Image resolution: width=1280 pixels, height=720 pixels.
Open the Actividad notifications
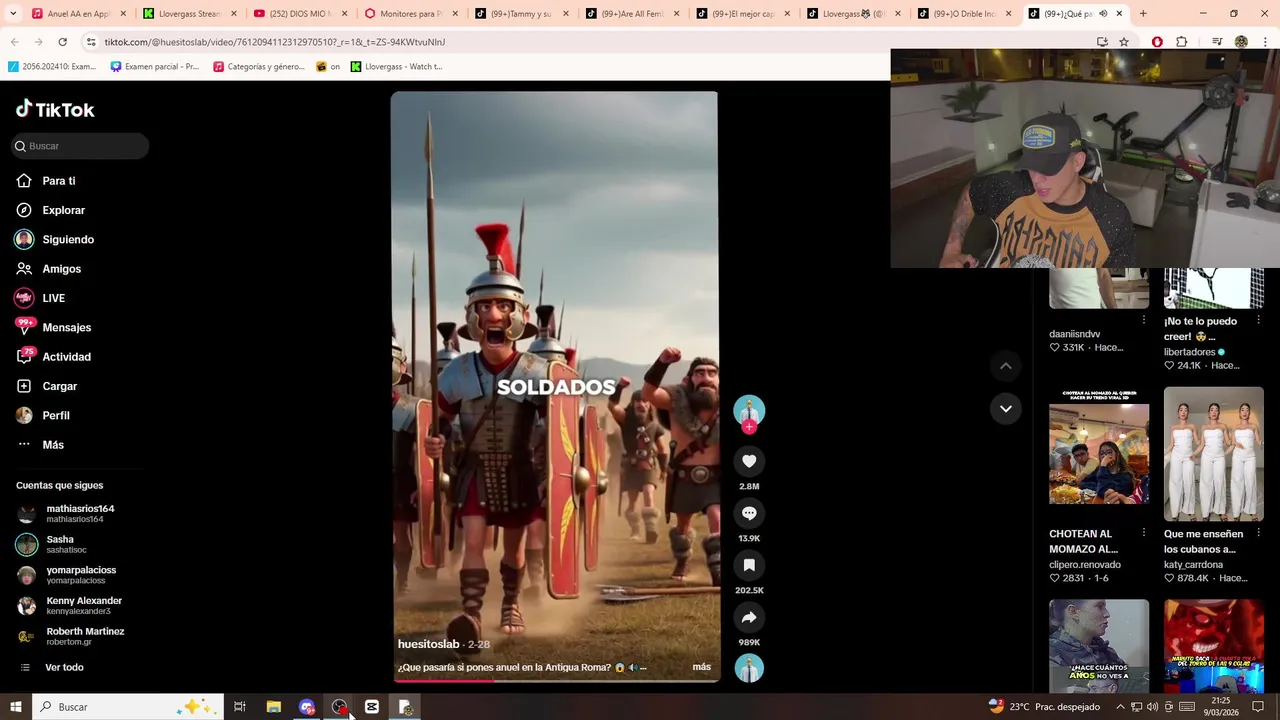pyautogui.click(x=54, y=357)
